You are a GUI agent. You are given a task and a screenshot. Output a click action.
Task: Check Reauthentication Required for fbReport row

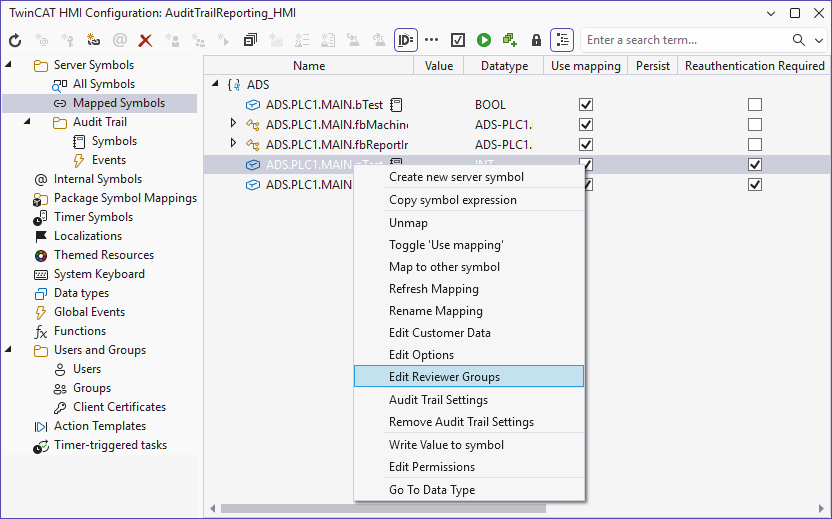[755, 145]
